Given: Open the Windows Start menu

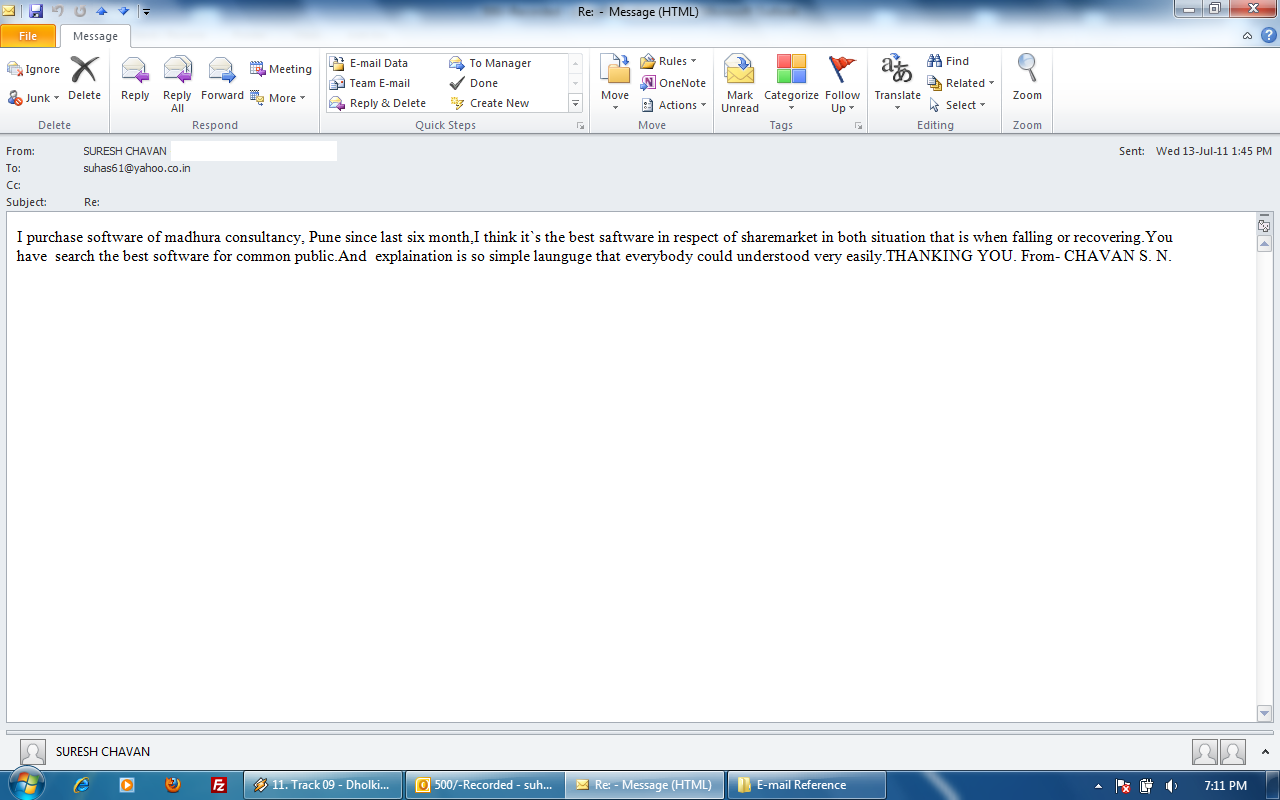Looking at the screenshot, I should tap(25, 785).
